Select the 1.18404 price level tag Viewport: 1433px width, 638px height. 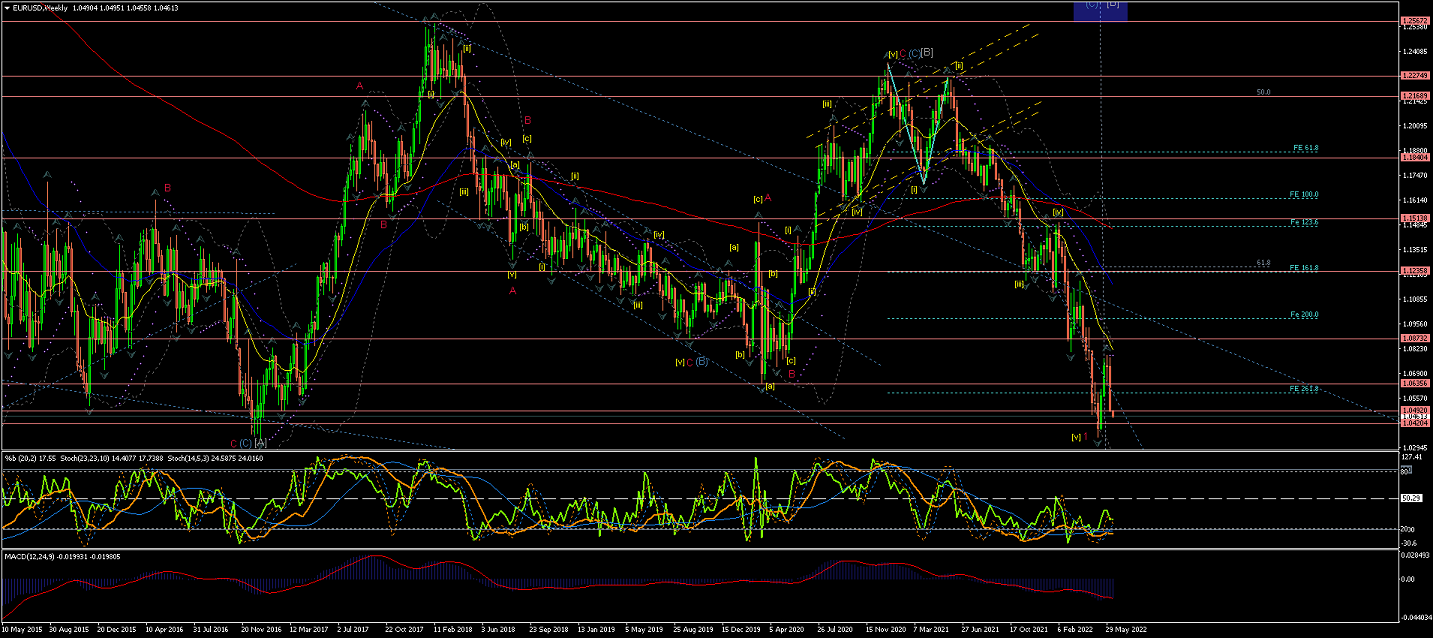point(1414,157)
